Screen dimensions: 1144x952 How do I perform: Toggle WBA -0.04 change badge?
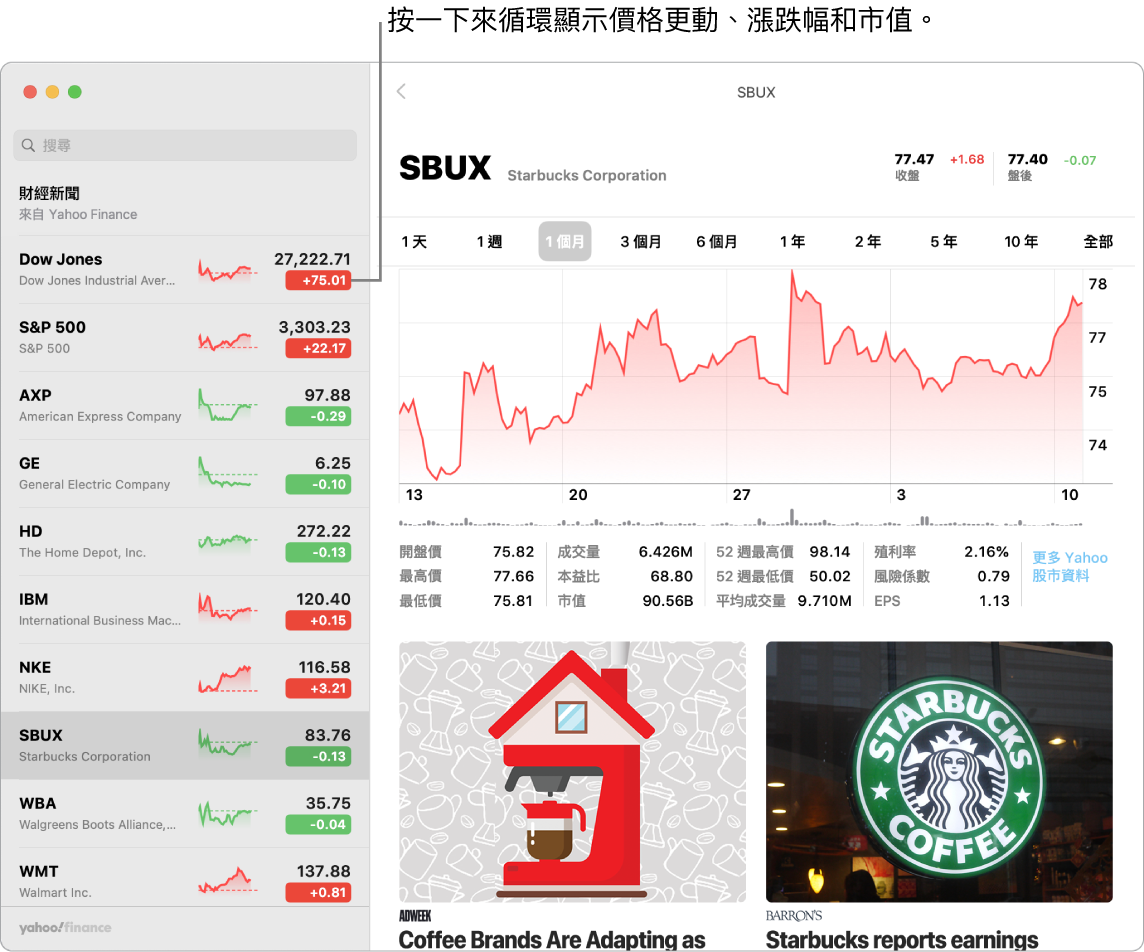tap(318, 824)
